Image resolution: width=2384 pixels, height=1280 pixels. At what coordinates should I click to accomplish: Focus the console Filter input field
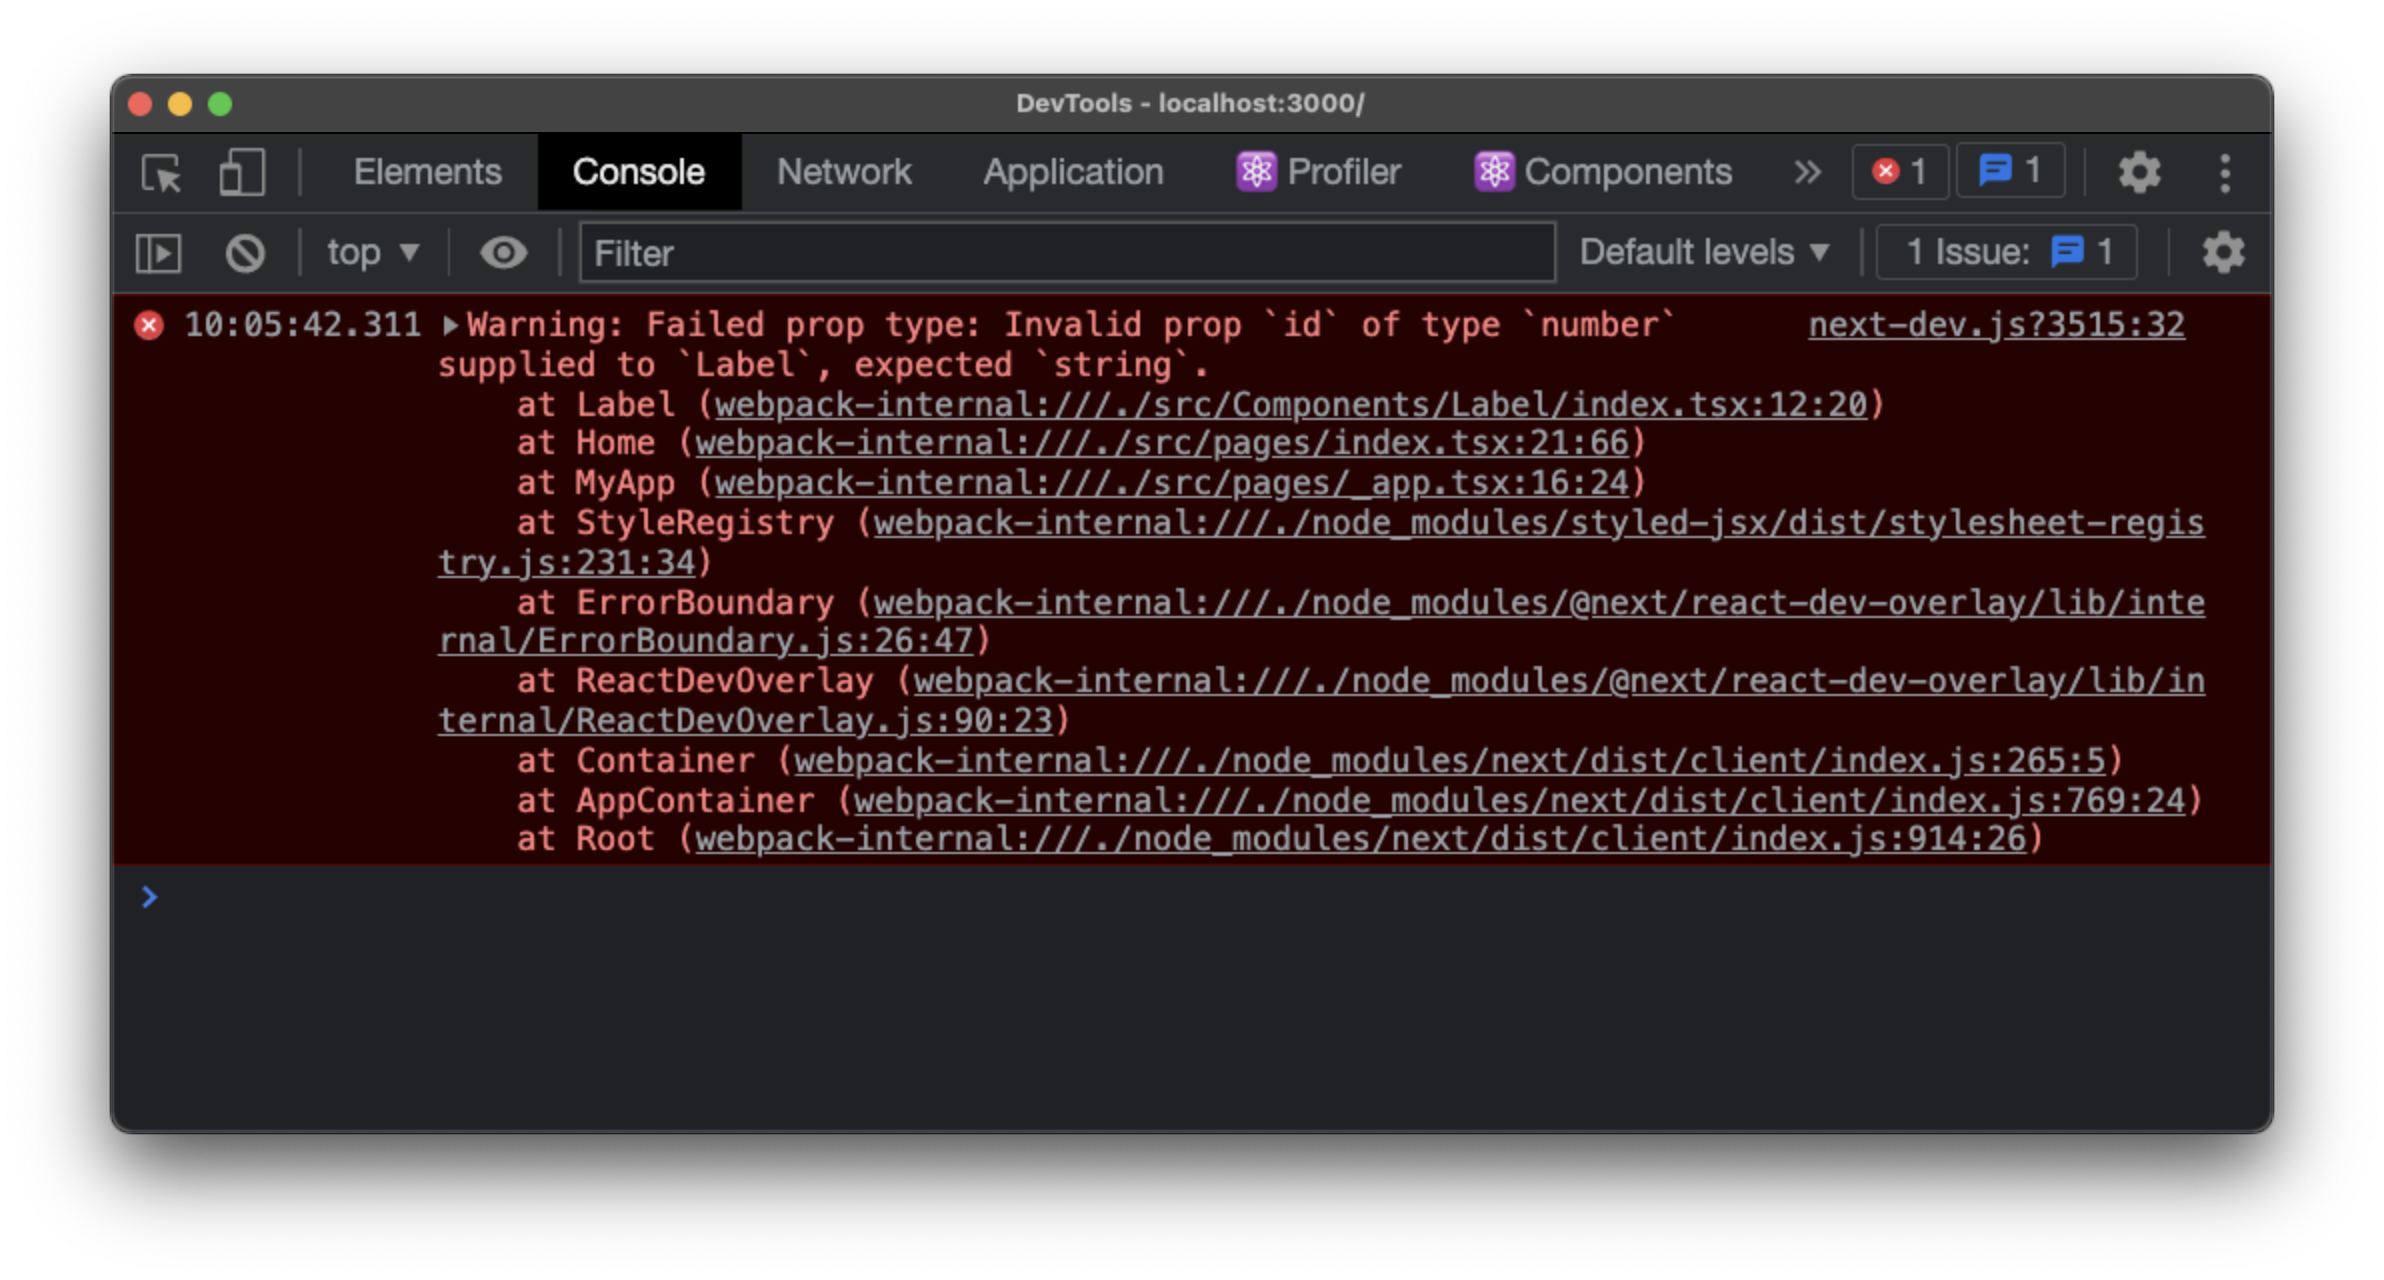(x=1066, y=253)
